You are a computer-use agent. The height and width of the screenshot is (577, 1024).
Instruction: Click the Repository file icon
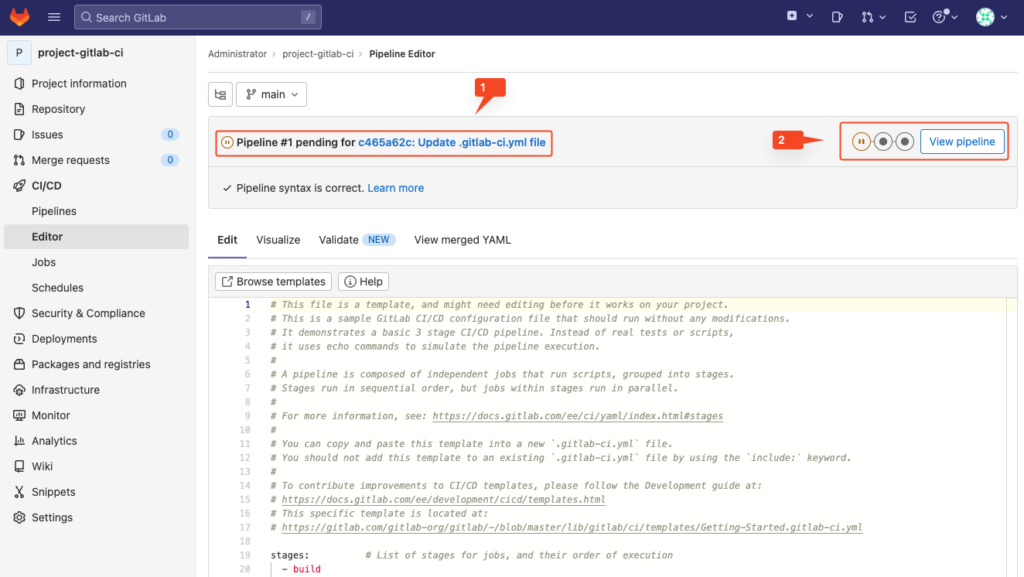tap(19, 109)
